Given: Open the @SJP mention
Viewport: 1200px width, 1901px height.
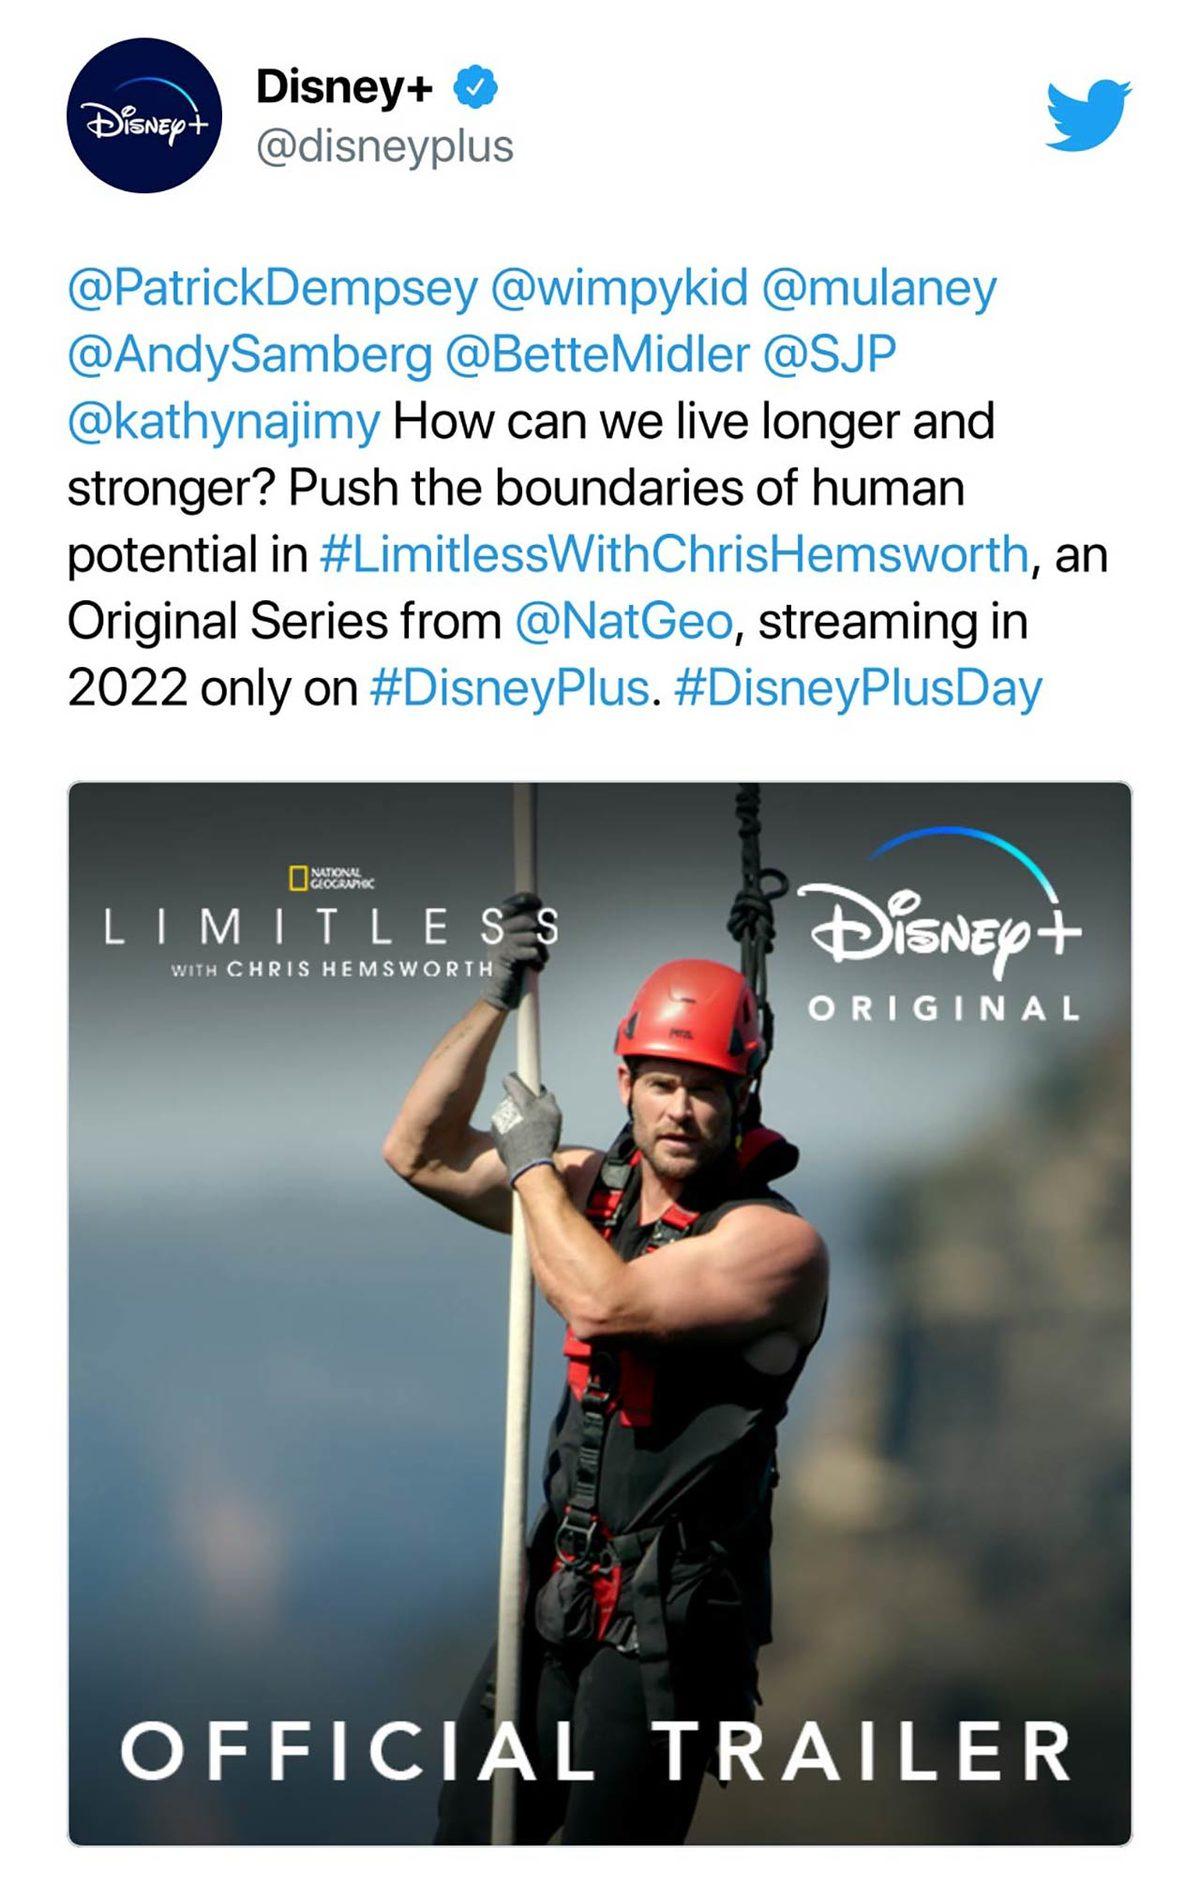Looking at the screenshot, I should click(829, 355).
